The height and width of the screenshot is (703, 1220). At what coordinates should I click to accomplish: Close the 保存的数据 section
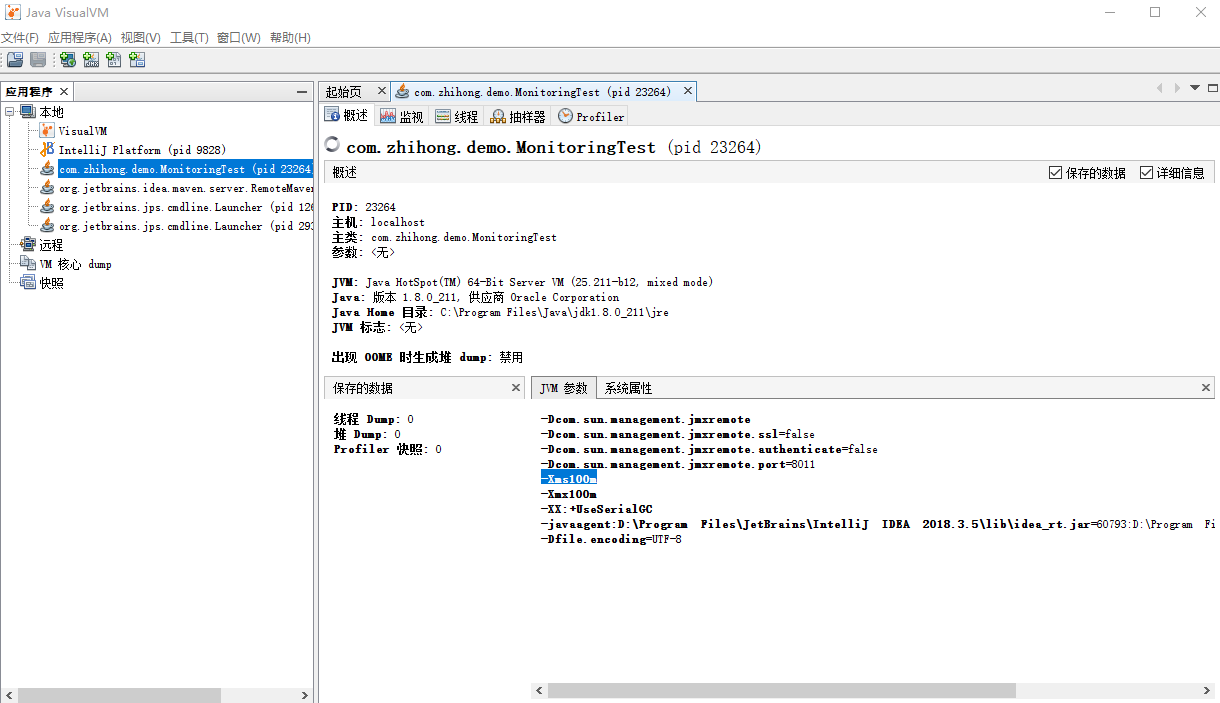click(516, 387)
